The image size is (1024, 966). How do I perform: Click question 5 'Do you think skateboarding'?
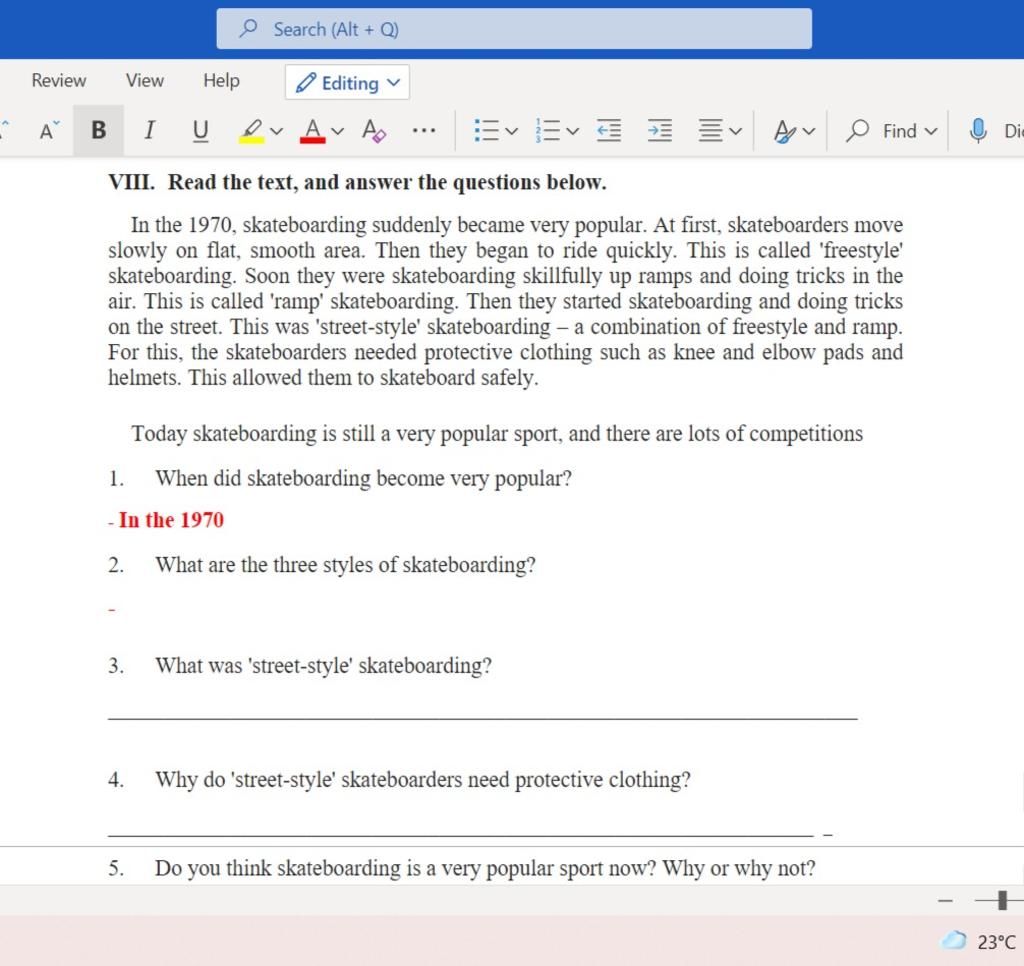click(485, 868)
